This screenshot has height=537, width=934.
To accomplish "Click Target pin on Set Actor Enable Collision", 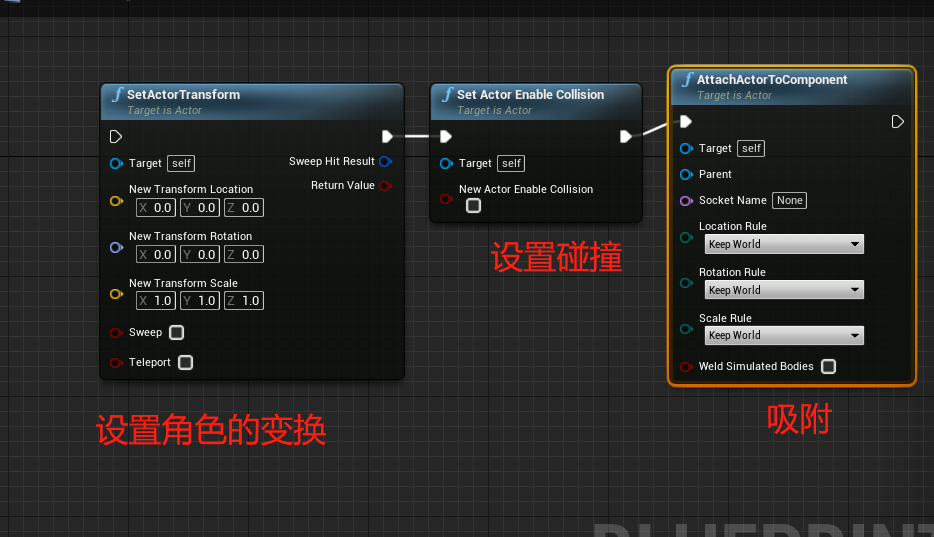I will pyautogui.click(x=446, y=163).
